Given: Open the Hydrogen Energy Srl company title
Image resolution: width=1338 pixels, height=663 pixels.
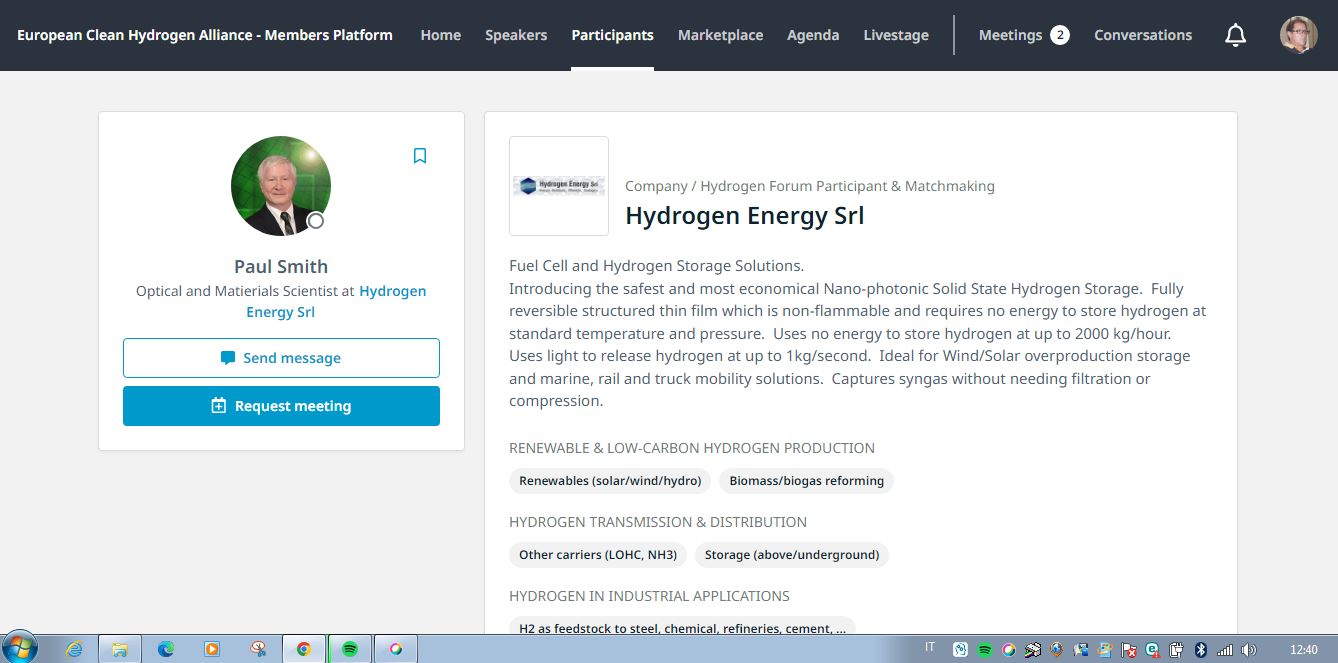Looking at the screenshot, I should [745, 215].
